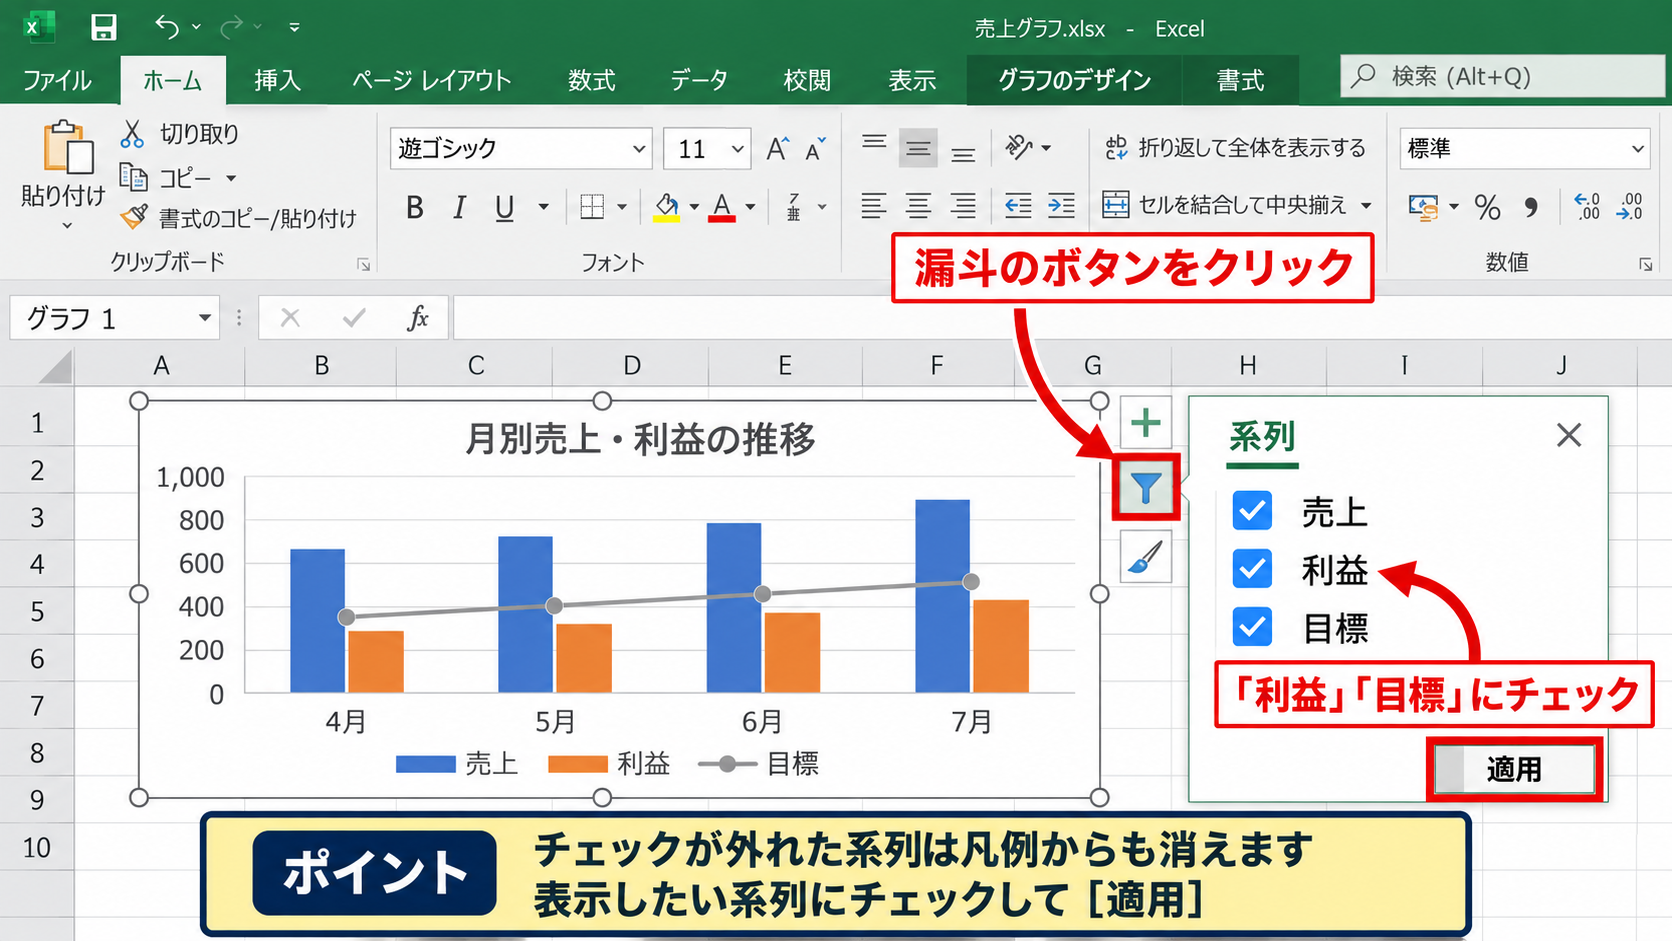This screenshot has width=1672, height=941.
Task: Select column header H
Action: coord(1248,365)
